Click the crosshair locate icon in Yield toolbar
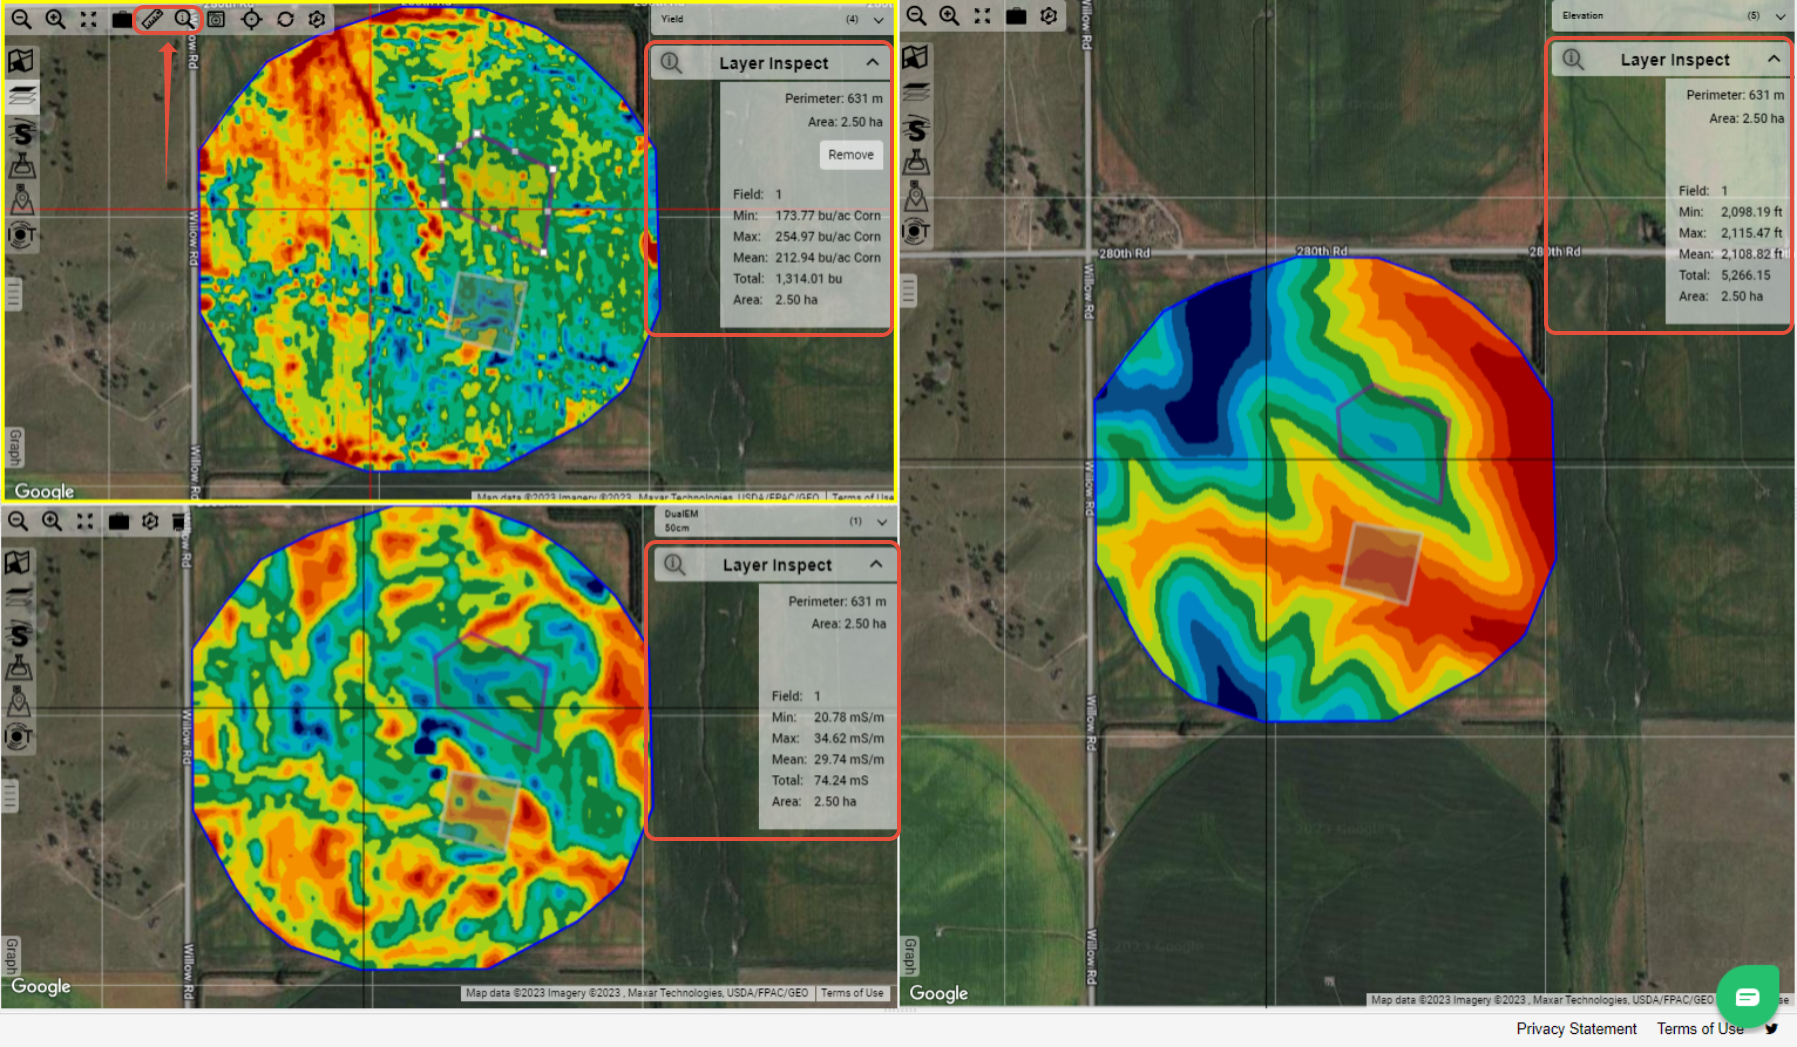Viewport: 1797px width, 1047px height. tap(252, 19)
